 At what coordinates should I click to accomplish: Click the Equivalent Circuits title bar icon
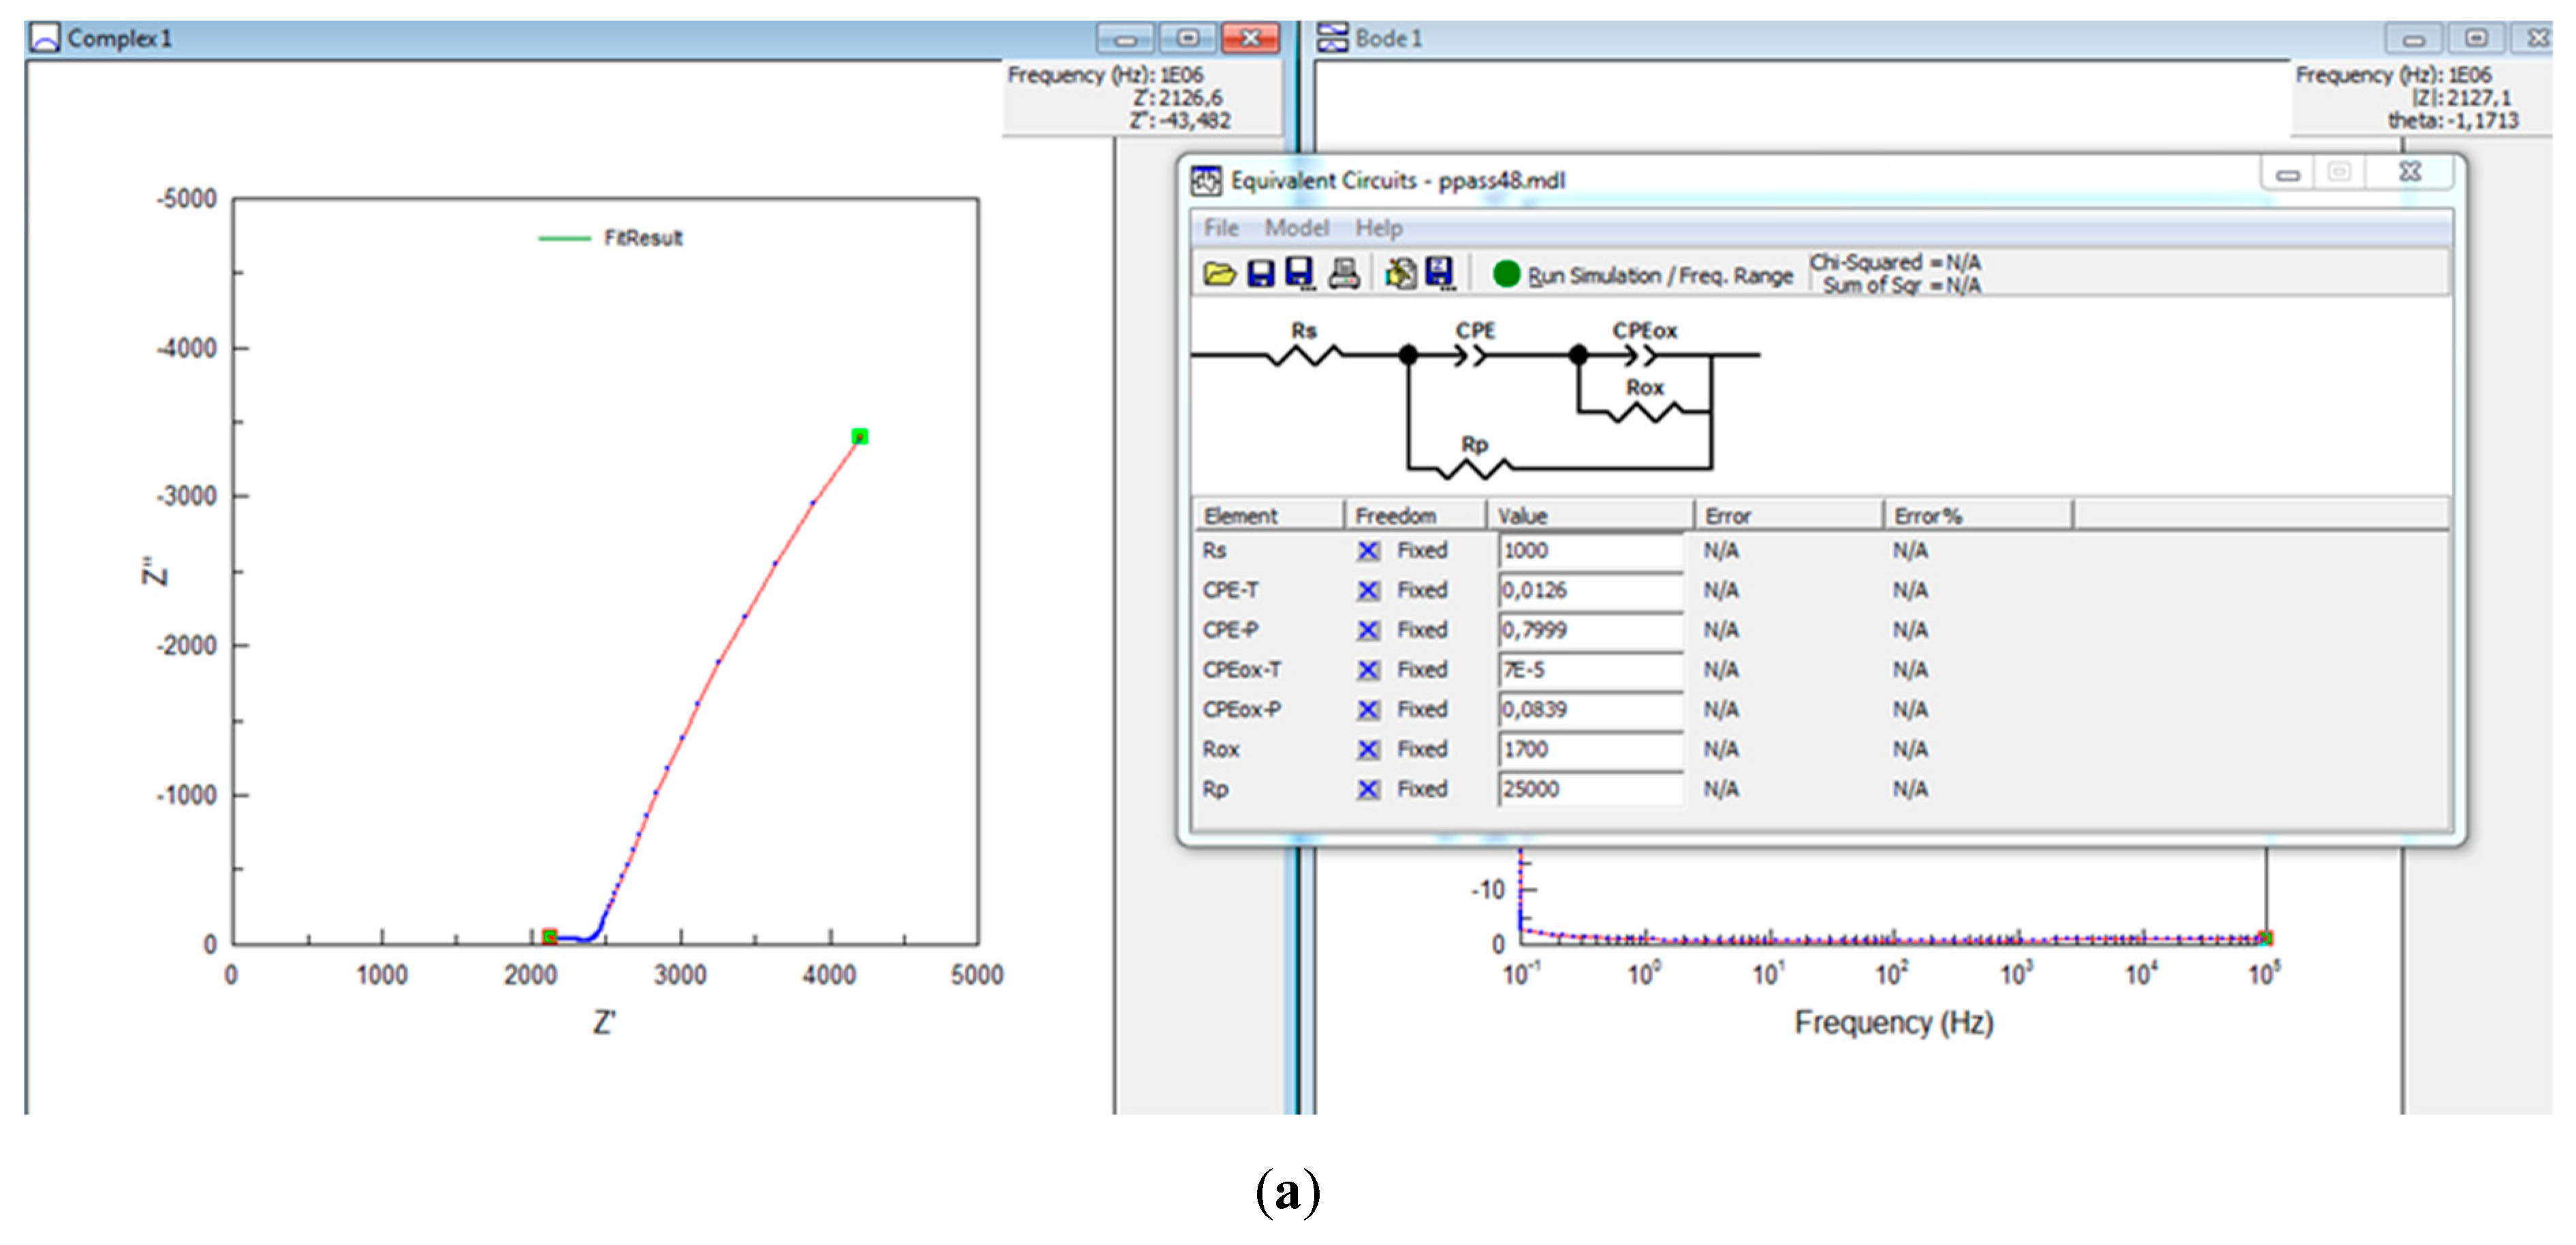click(x=1206, y=181)
